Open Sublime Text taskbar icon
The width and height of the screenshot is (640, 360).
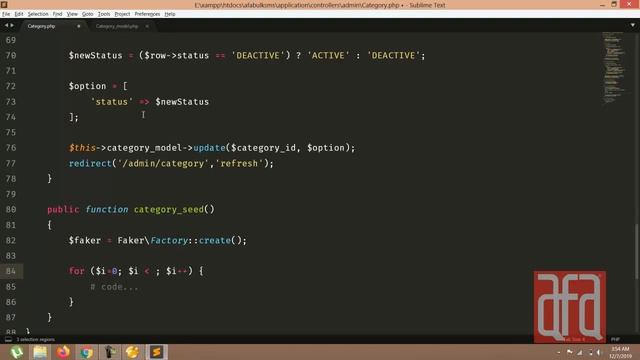click(156, 352)
